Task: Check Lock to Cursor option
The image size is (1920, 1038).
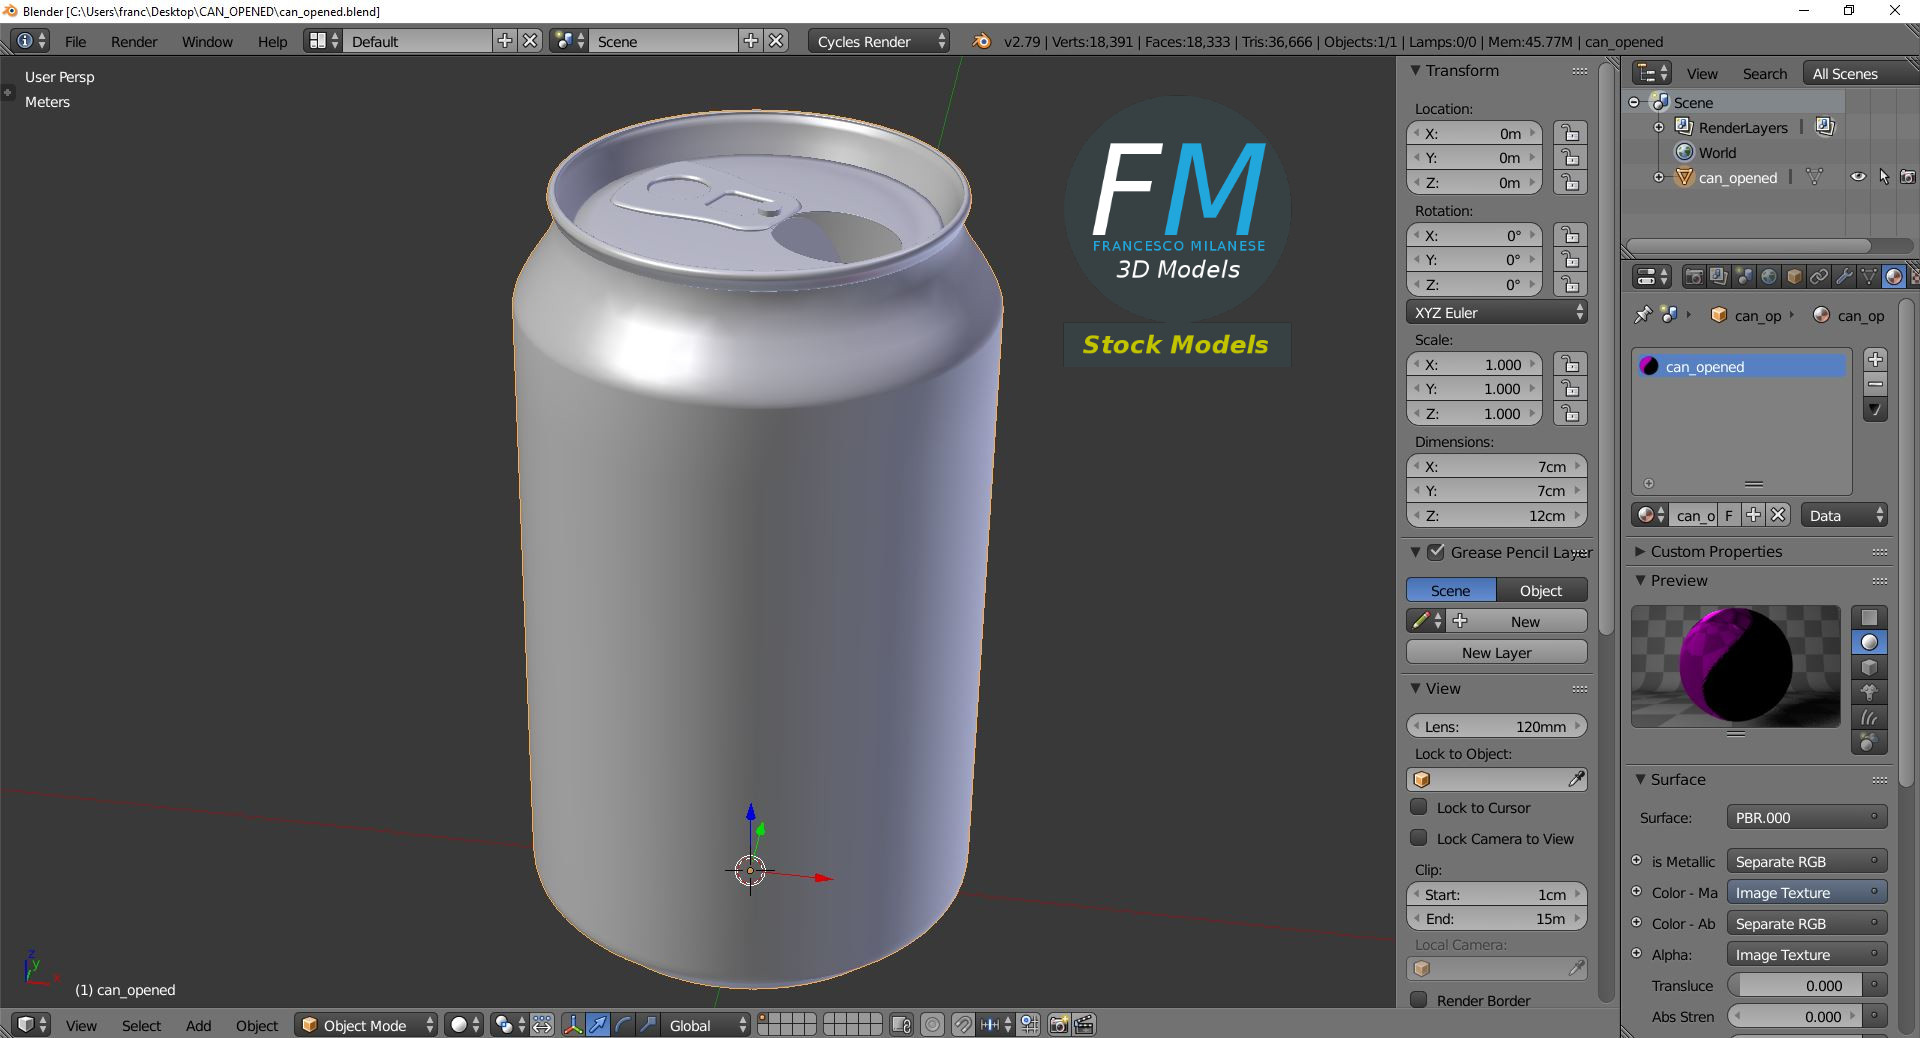Action: tap(1419, 808)
